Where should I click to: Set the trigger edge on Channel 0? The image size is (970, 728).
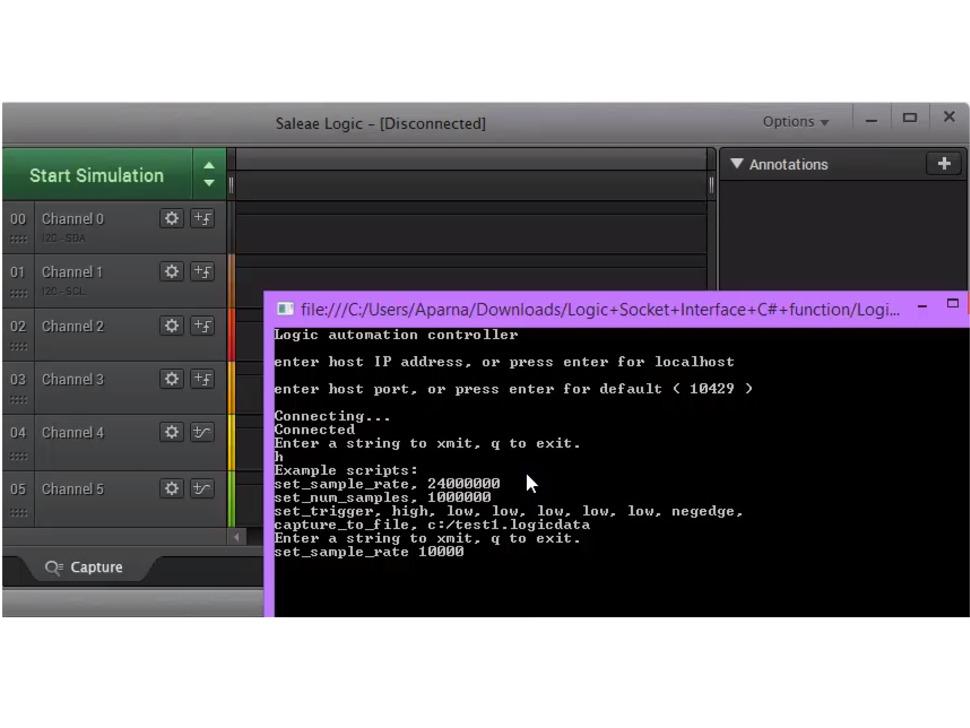(x=202, y=218)
